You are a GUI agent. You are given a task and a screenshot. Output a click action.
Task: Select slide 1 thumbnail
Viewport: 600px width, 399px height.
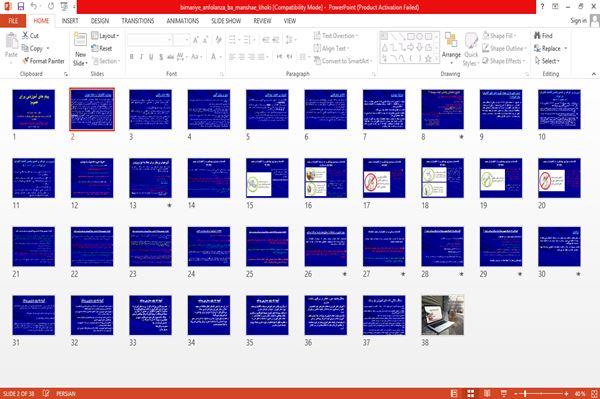coord(34,109)
